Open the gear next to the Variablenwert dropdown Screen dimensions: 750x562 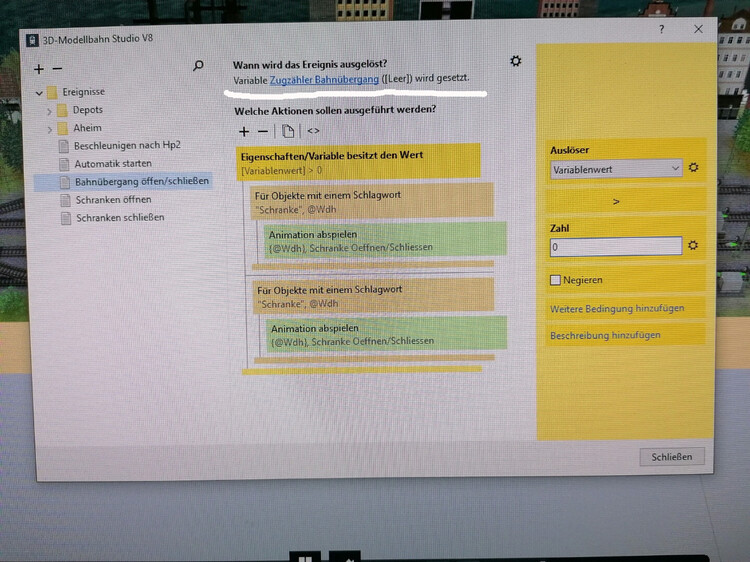[x=693, y=168]
